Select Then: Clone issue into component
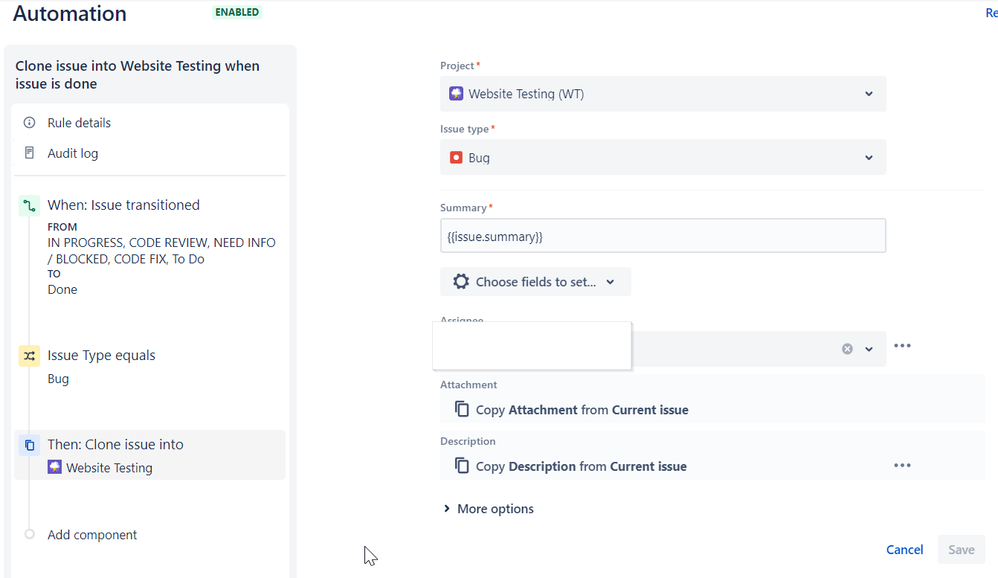Screen dimensions: 998x578 (x=150, y=455)
